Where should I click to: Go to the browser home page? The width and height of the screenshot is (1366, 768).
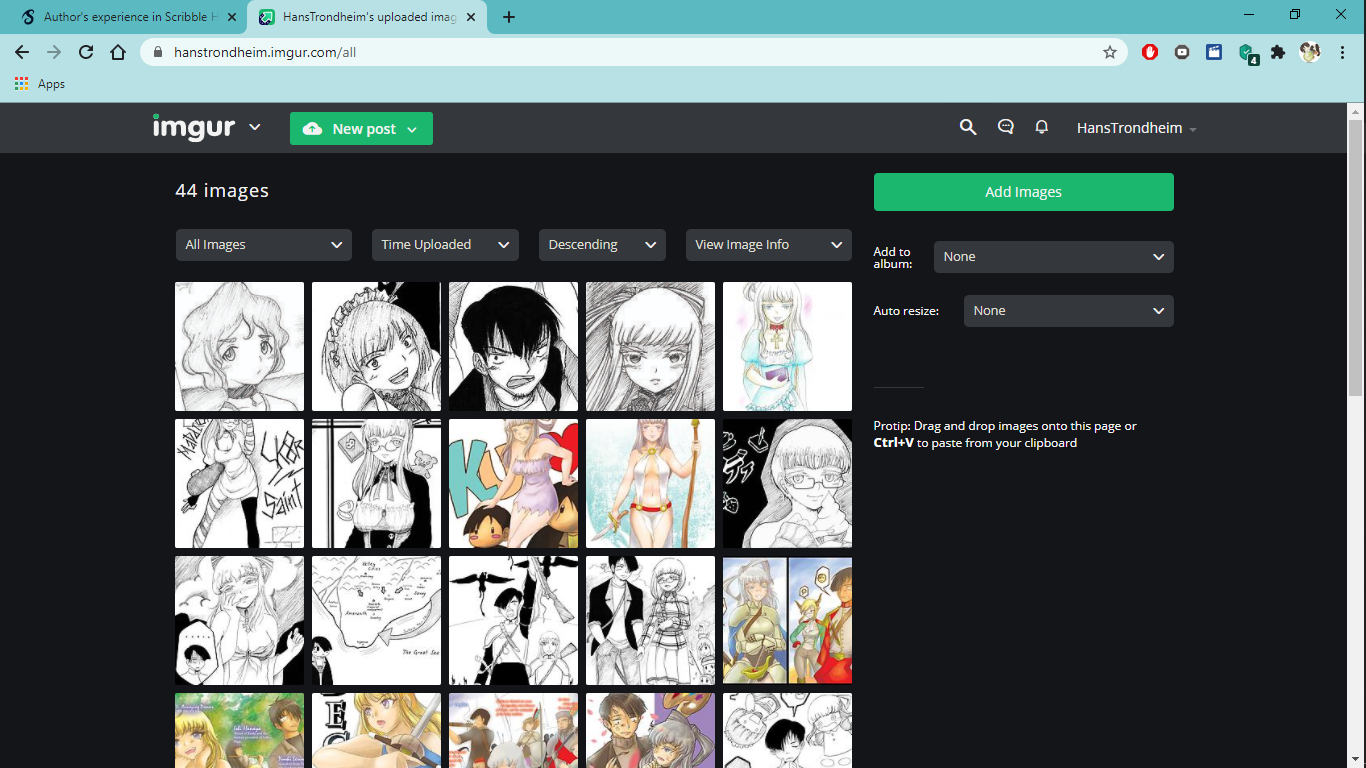pos(118,52)
